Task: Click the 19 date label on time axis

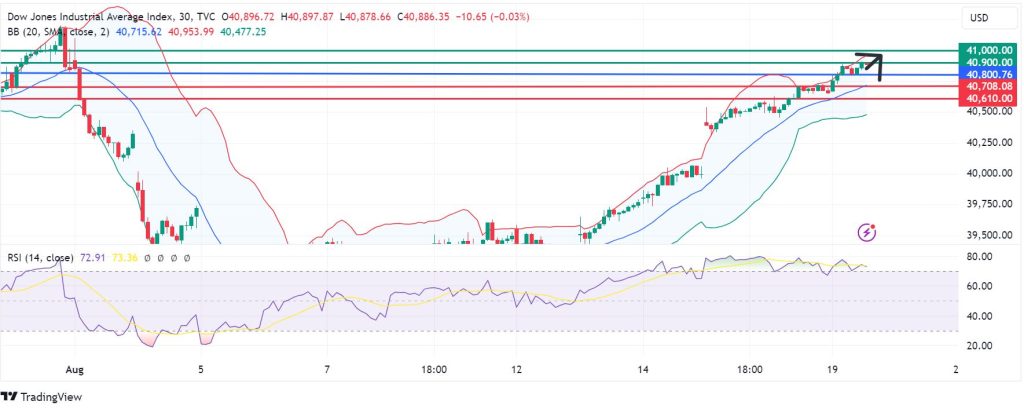Action: pyautogui.click(x=831, y=369)
